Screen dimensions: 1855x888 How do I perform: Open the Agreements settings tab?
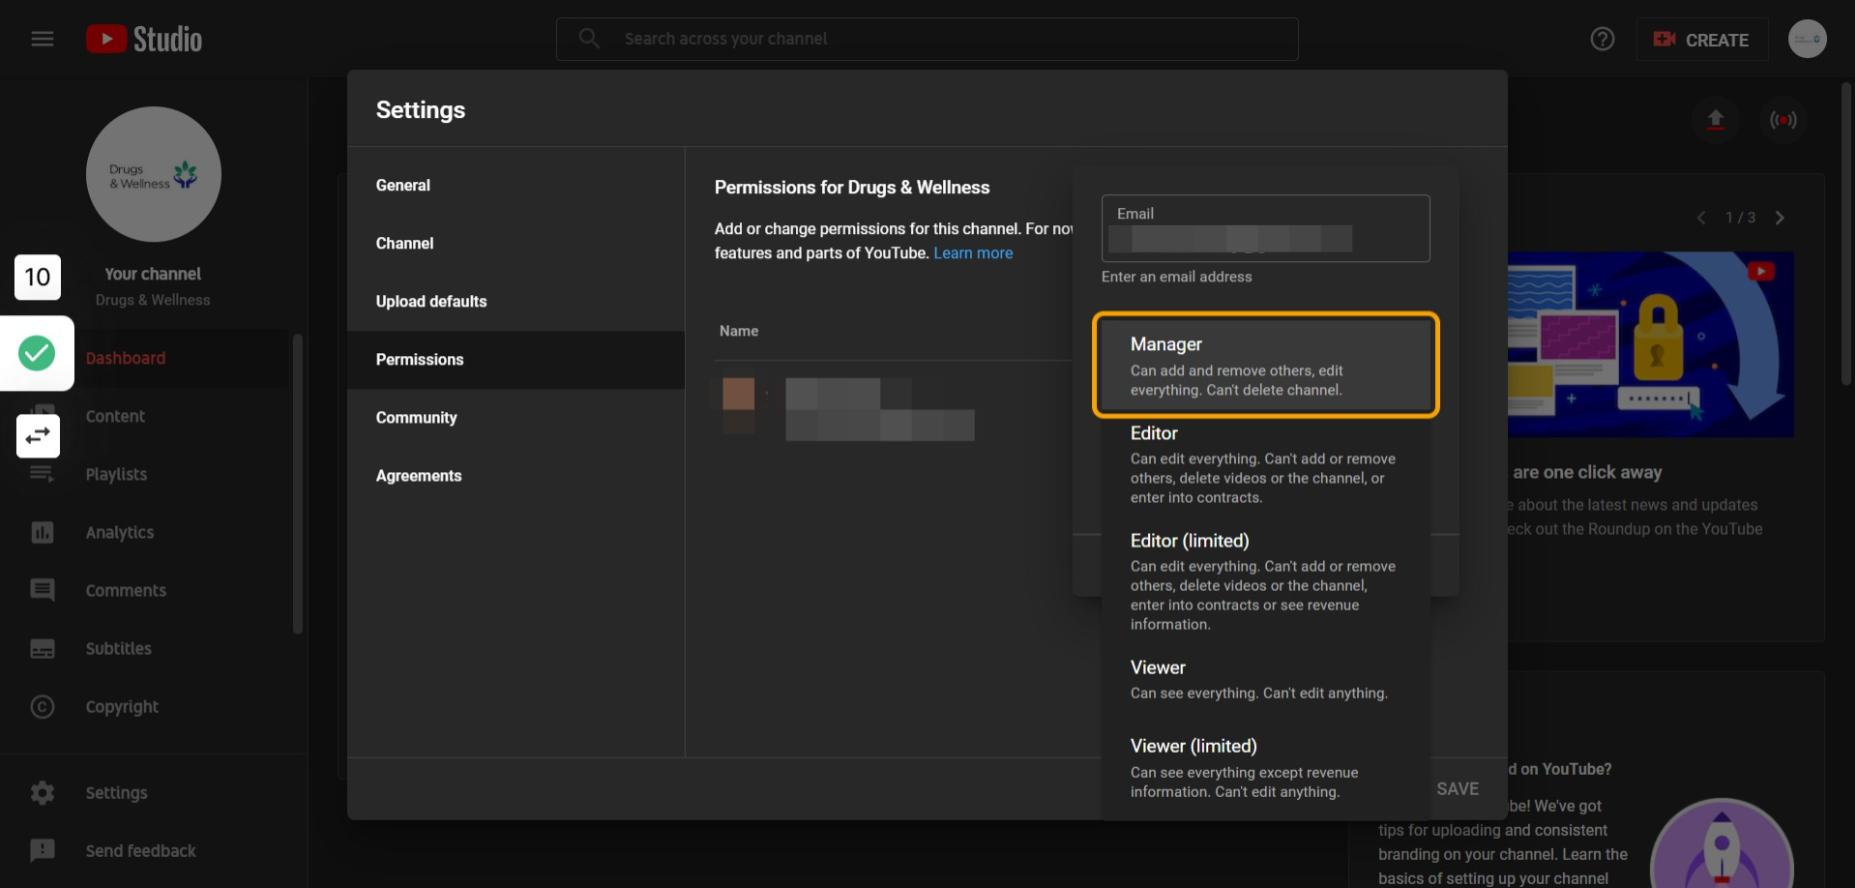pyautogui.click(x=516, y=475)
